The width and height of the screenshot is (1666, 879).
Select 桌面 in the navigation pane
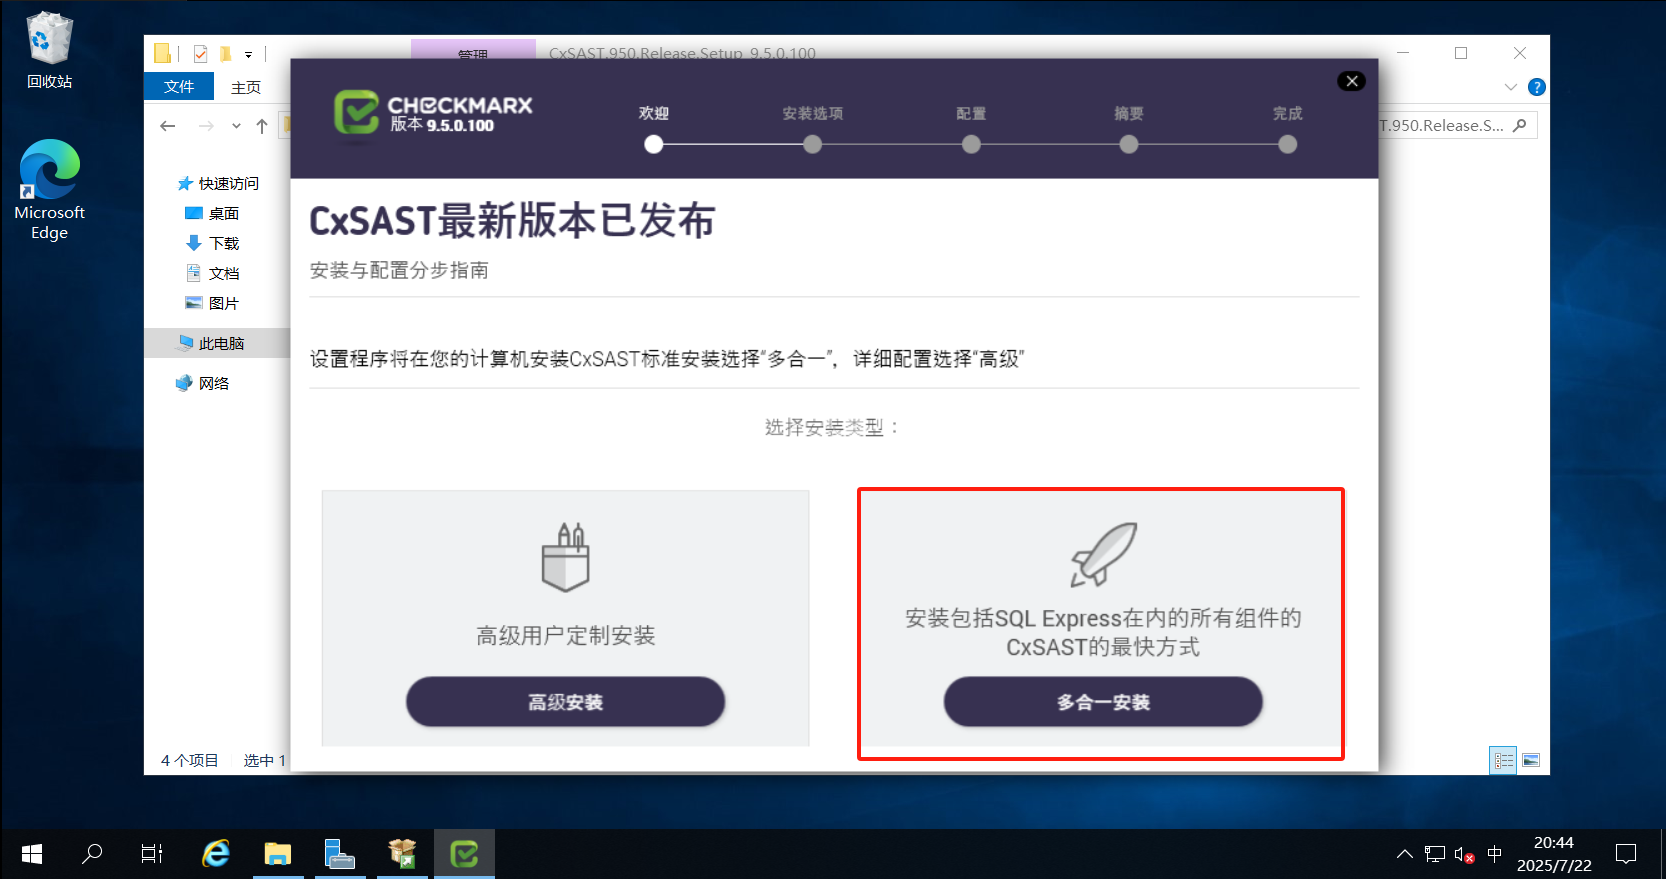coord(212,213)
